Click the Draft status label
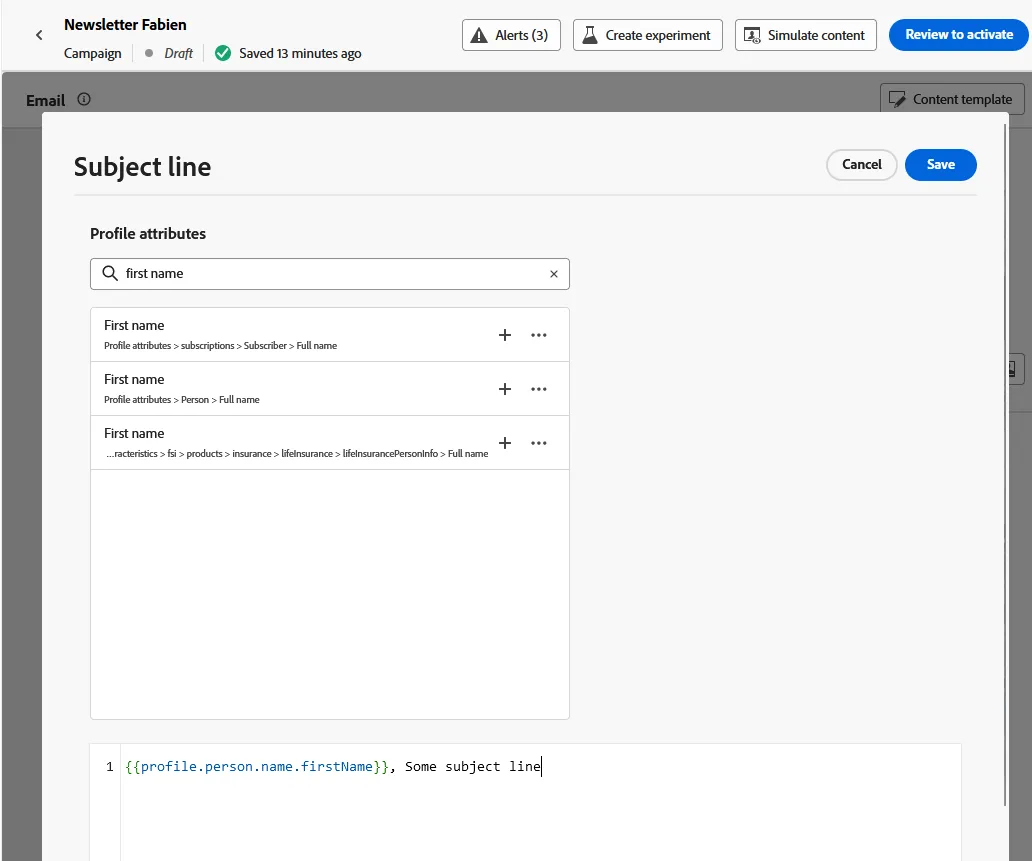This screenshot has width=1032, height=861. click(178, 53)
